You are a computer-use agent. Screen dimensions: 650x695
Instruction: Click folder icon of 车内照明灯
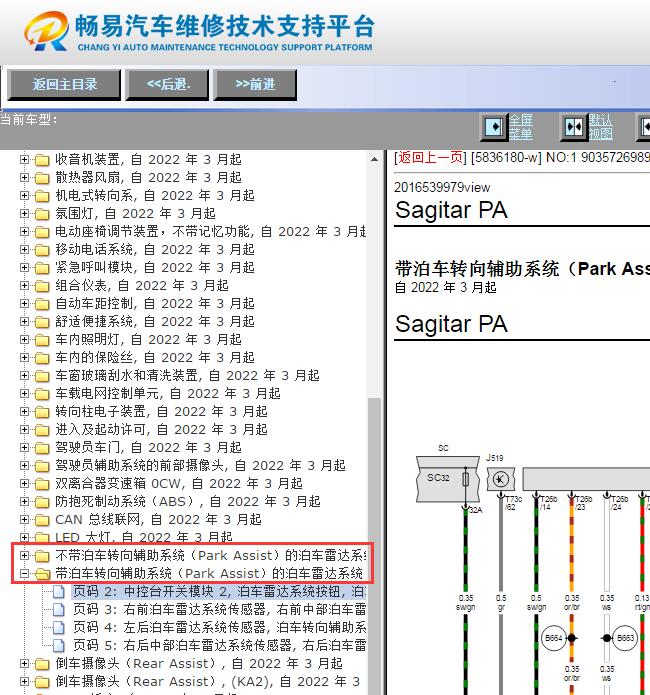pos(42,340)
